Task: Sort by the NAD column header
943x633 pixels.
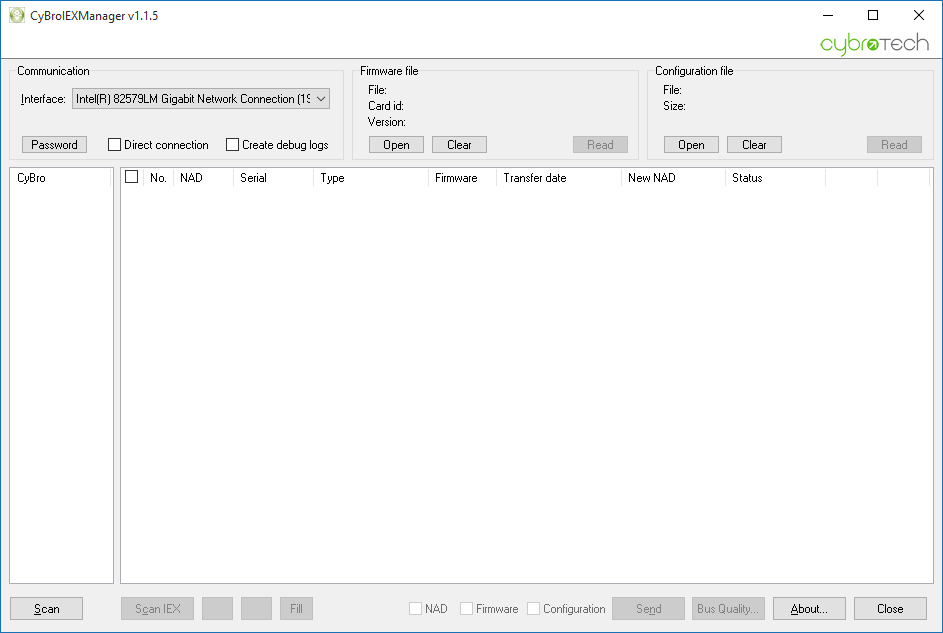Action: coord(202,178)
